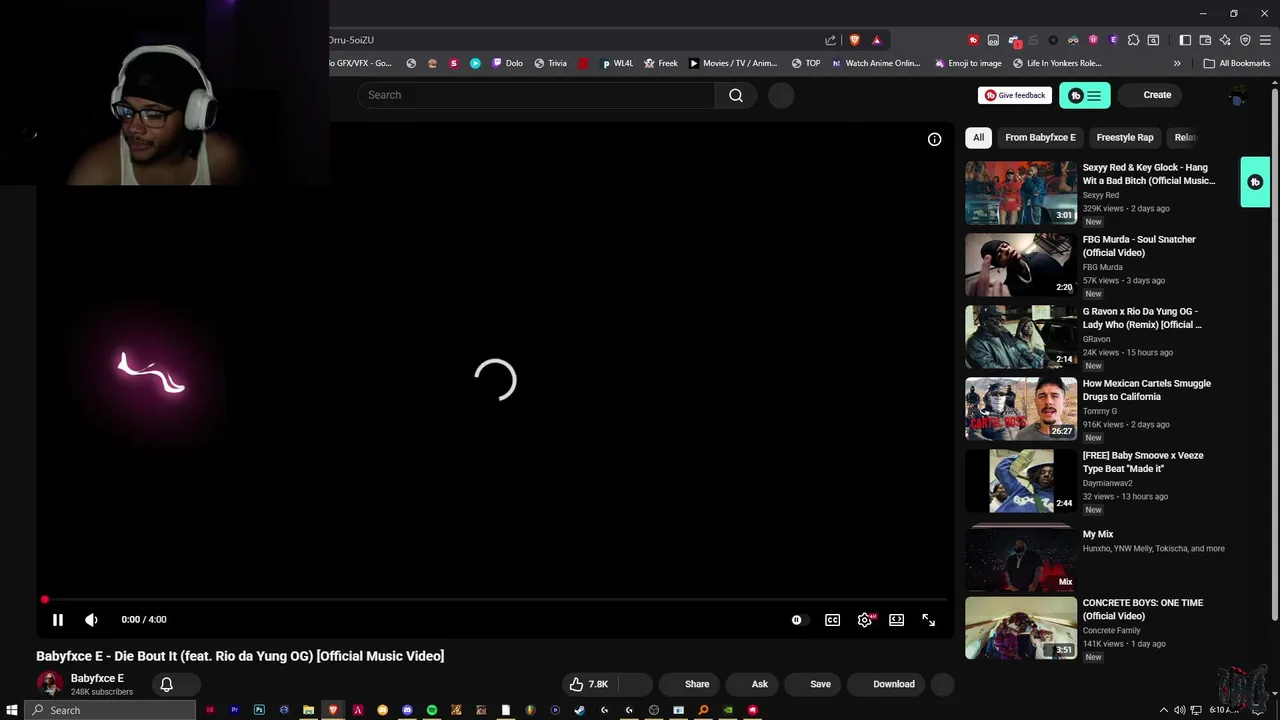Open Babyfxce E channel name link

tap(97, 678)
